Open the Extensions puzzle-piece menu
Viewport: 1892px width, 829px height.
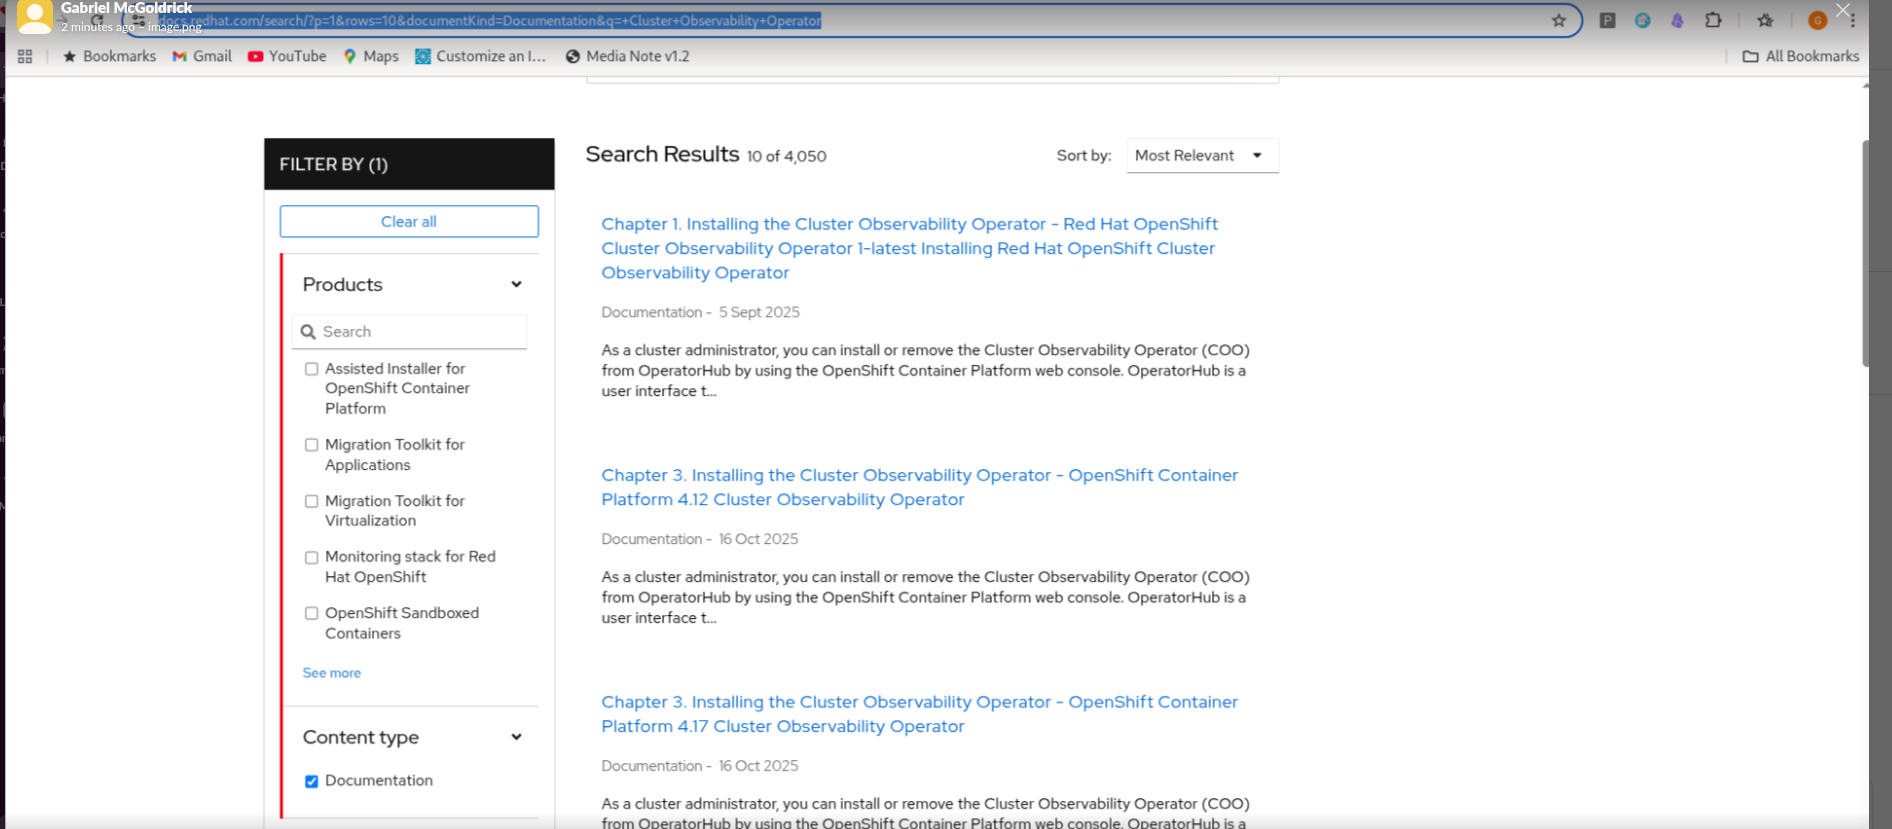(1713, 20)
